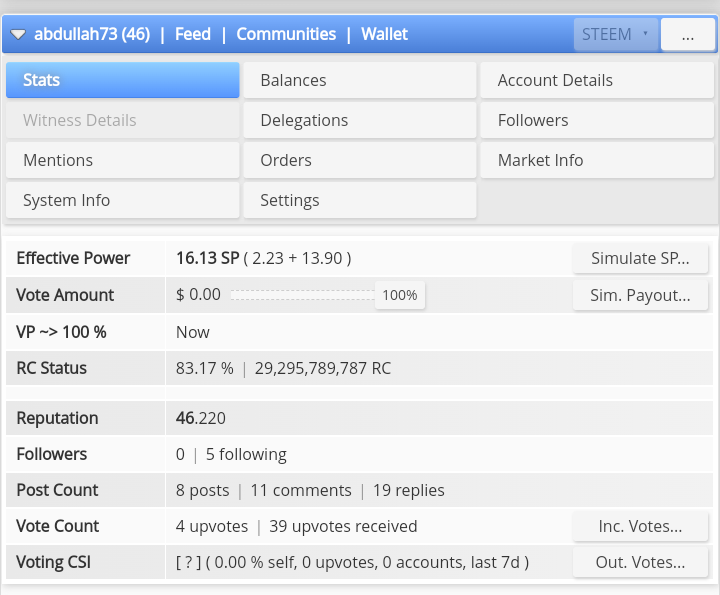
Task: Click the 8 posts count
Action: [202, 490]
